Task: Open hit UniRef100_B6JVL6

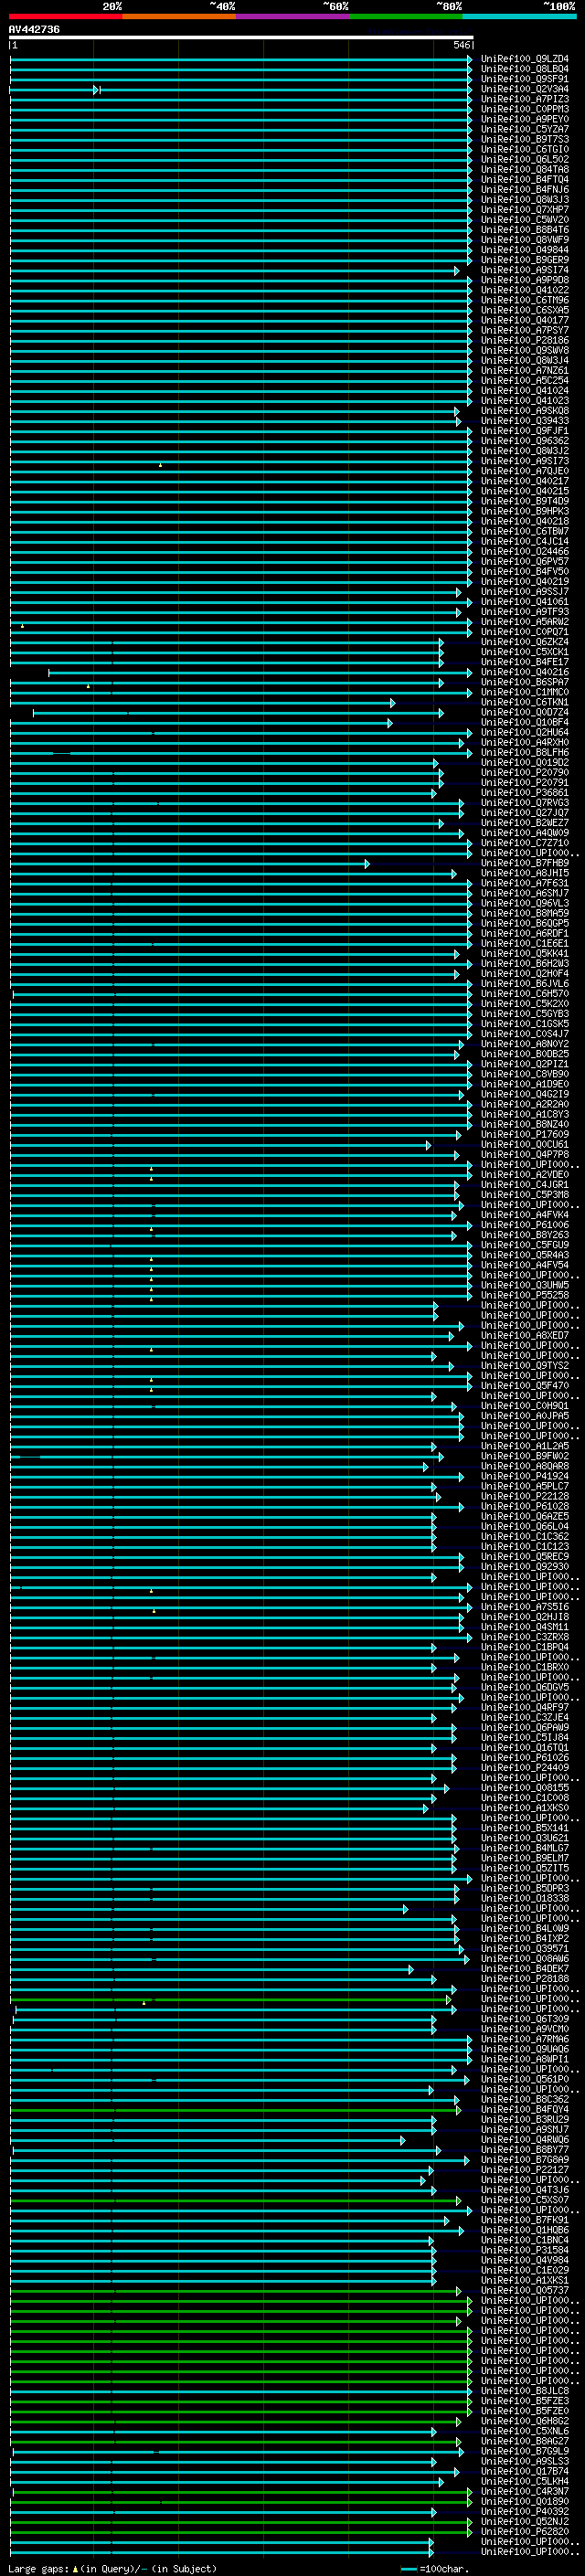Action: click(x=524, y=983)
